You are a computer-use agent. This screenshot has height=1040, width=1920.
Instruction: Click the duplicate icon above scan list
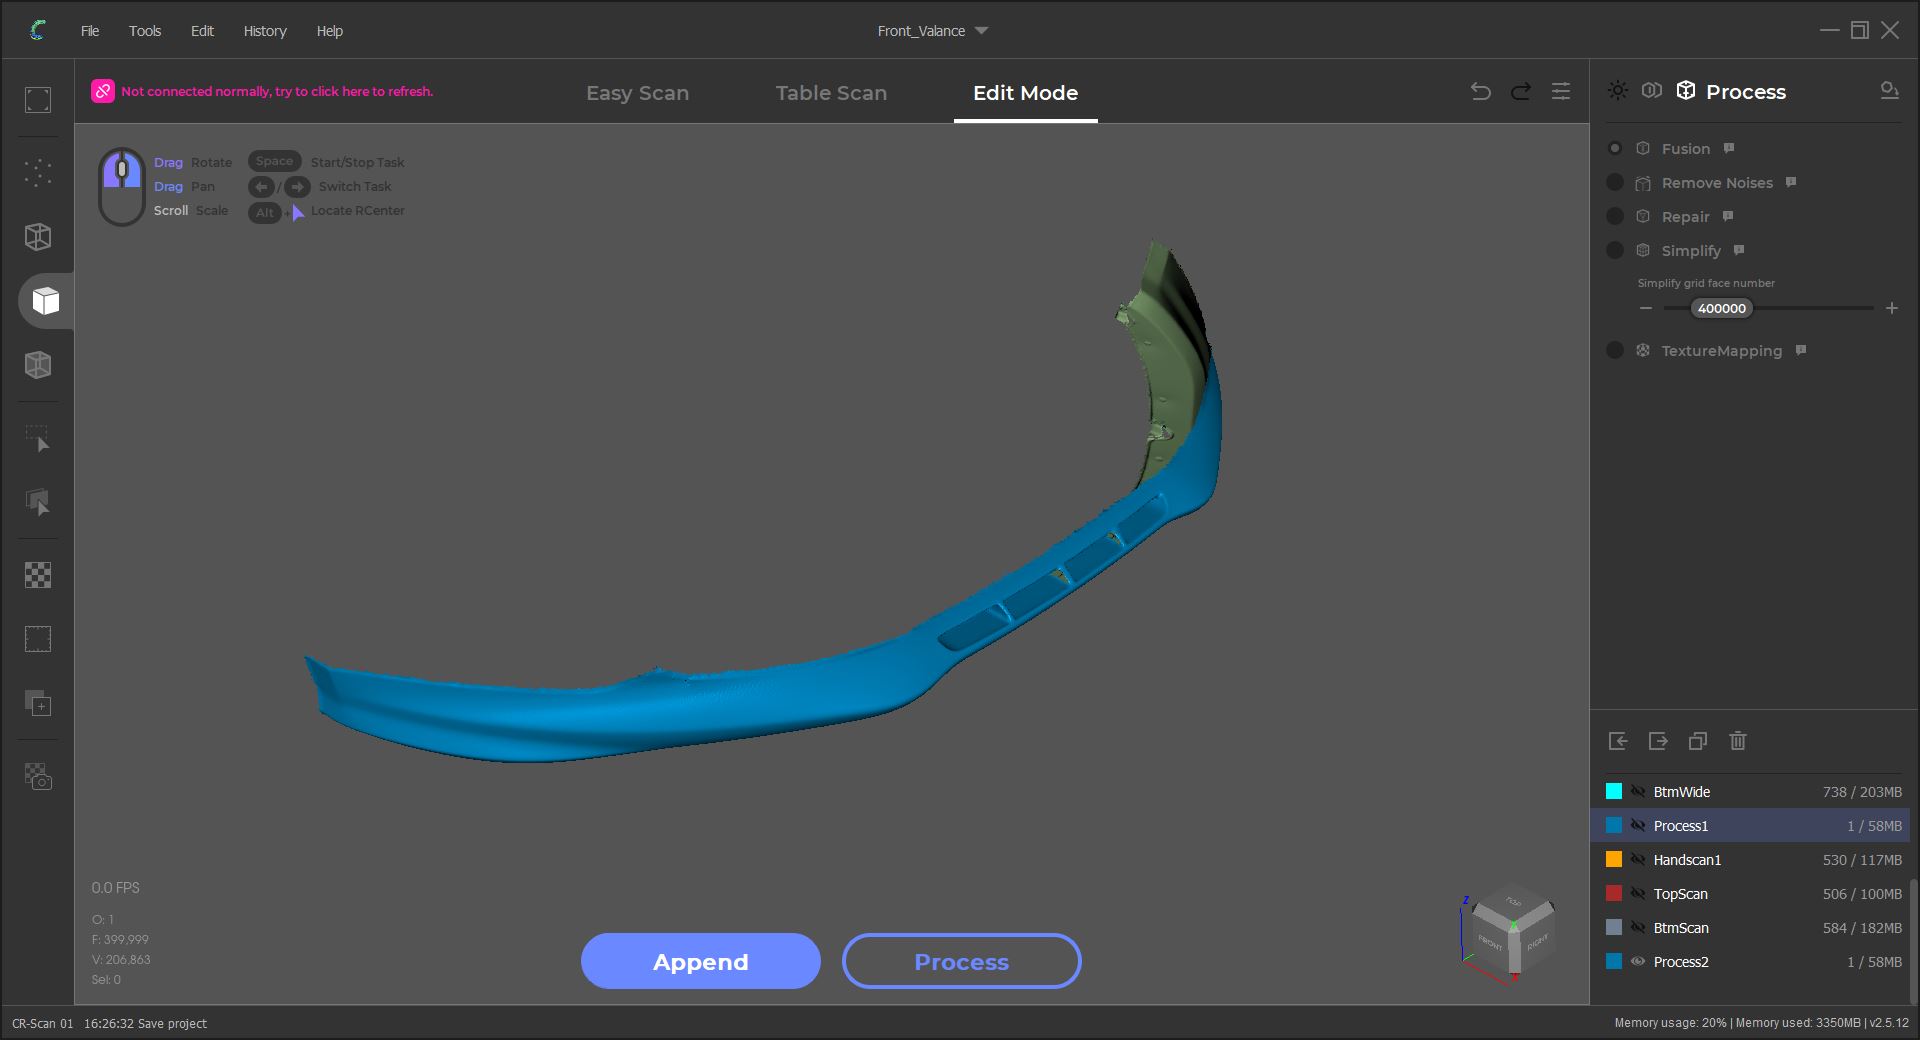pyautogui.click(x=1698, y=741)
